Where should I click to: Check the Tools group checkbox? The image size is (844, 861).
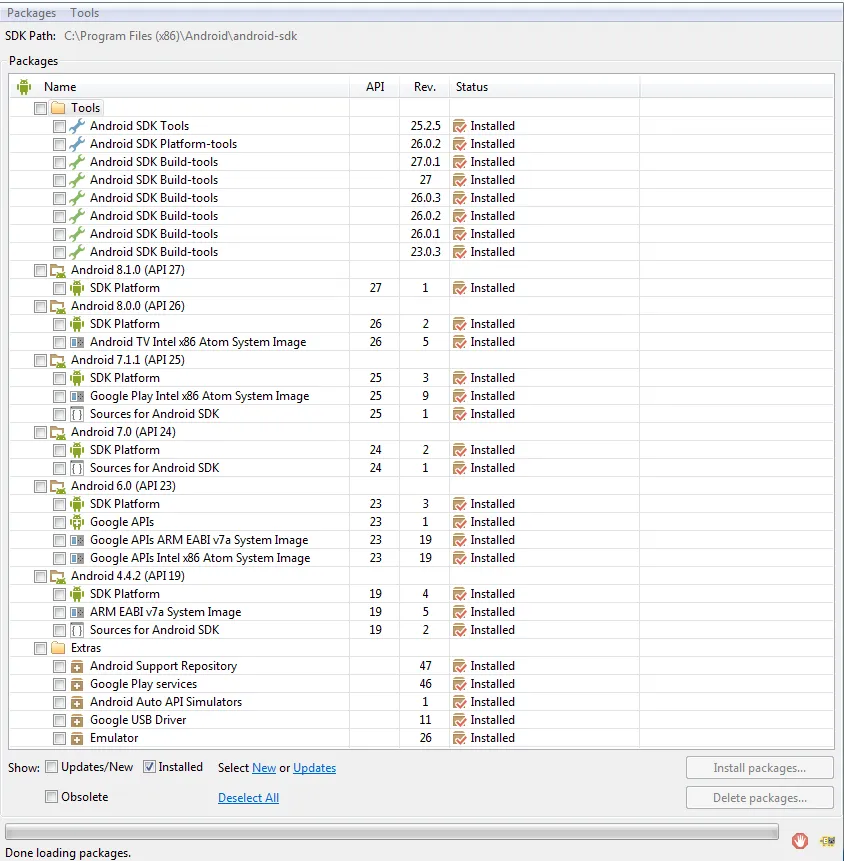click(x=40, y=108)
